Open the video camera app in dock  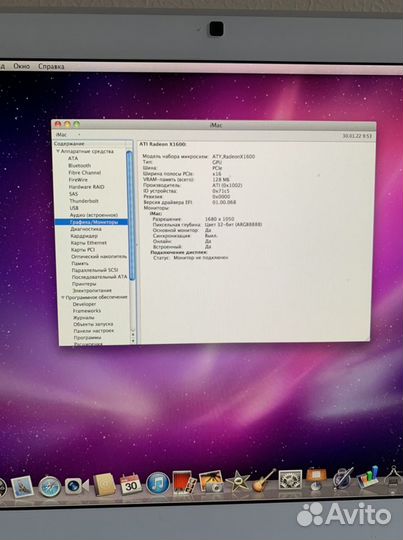(x=76, y=486)
